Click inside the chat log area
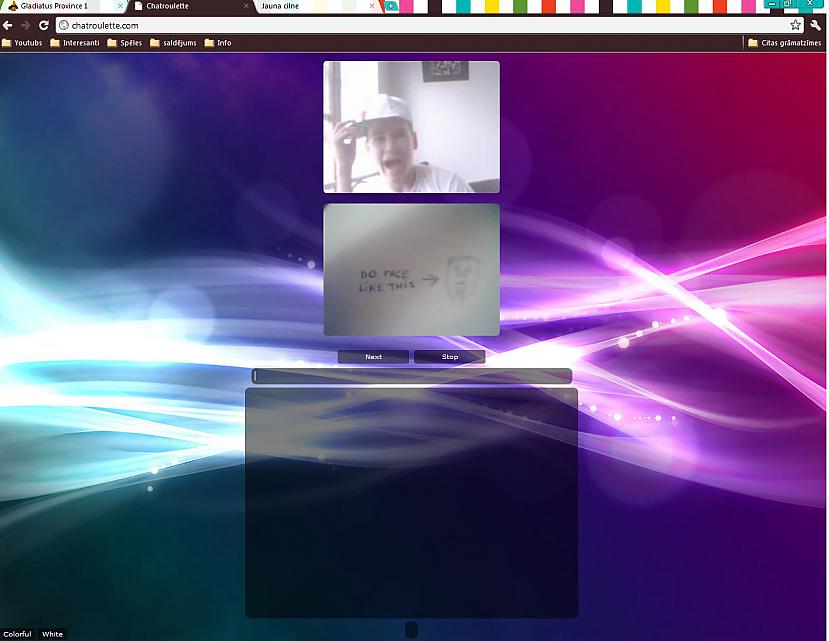The height and width of the screenshot is (641, 829). click(x=411, y=503)
